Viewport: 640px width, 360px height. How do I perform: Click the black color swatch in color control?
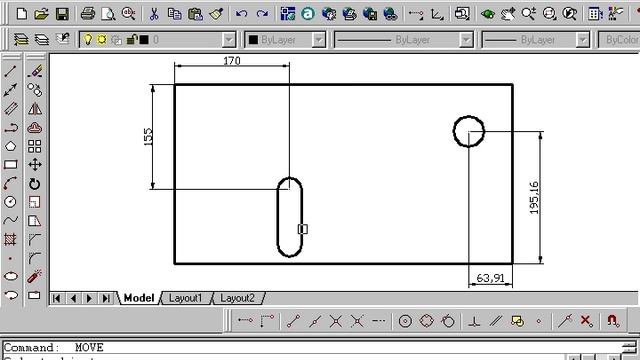253,40
